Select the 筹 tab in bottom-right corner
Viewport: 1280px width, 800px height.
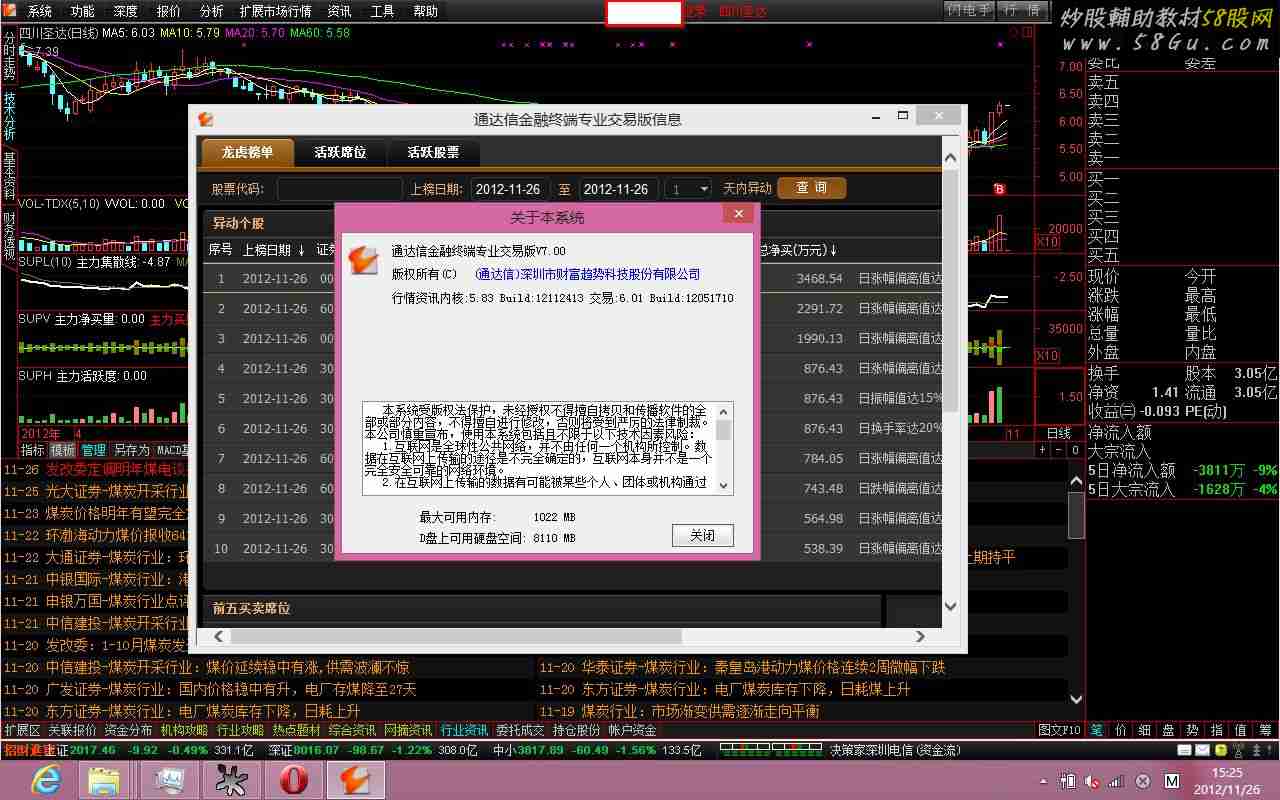tap(1265, 730)
